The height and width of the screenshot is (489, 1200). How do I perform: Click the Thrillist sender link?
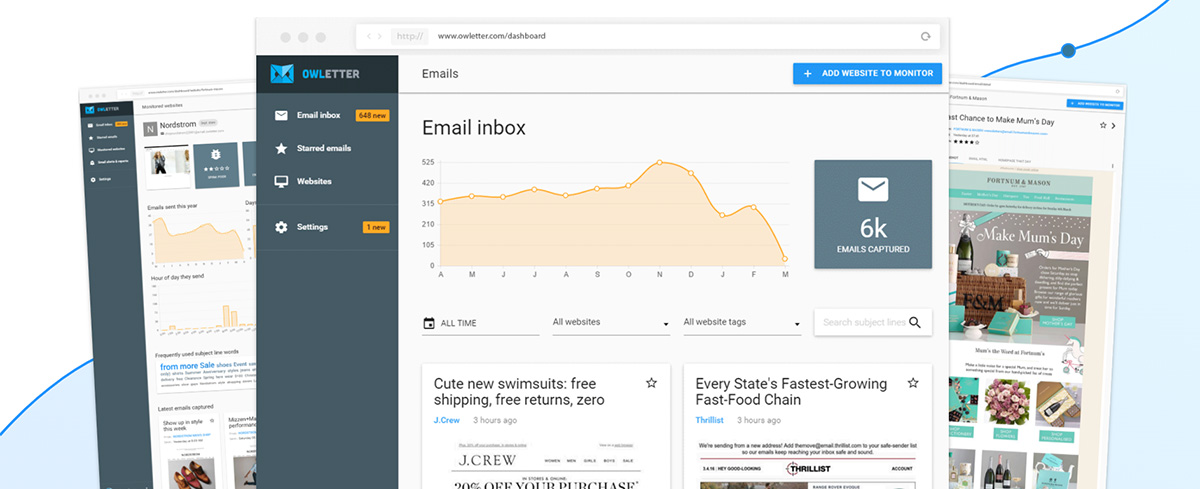tap(709, 420)
